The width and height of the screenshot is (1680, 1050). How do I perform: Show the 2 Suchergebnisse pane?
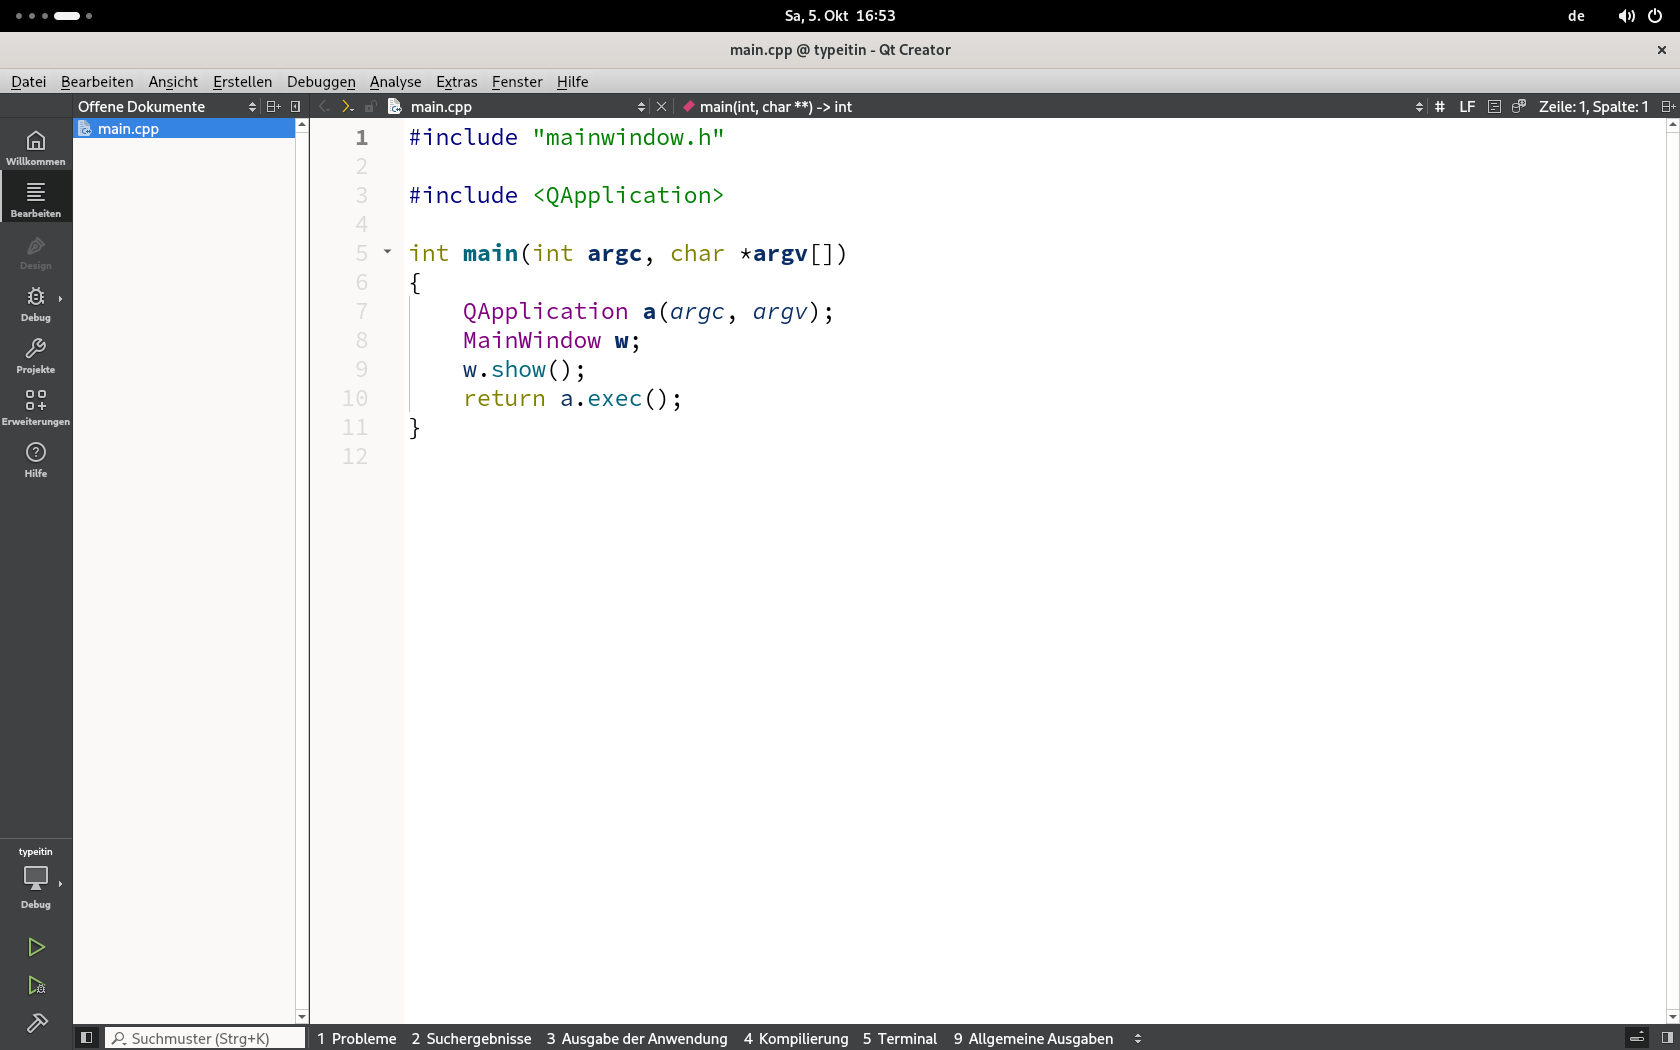[x=471, y=1038]
